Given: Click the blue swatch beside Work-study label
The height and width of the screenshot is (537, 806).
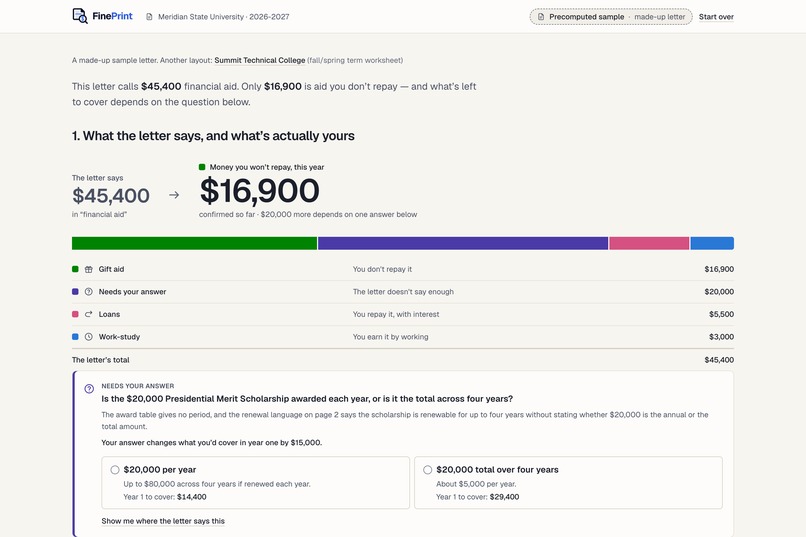Looking at the screenshot, I should click(75, 337).
